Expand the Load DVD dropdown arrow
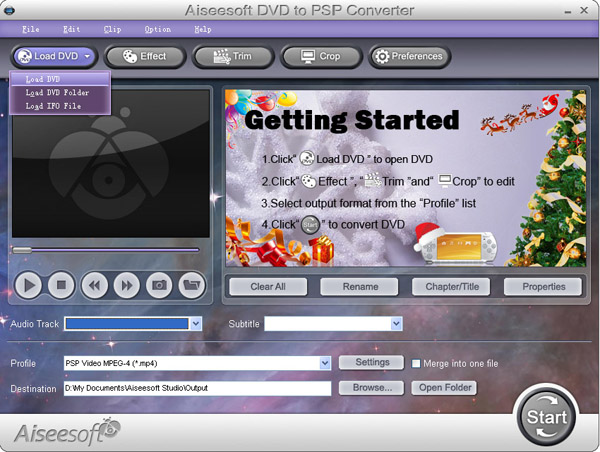This screenshot has width=600, height=452. tap(87, 57)
